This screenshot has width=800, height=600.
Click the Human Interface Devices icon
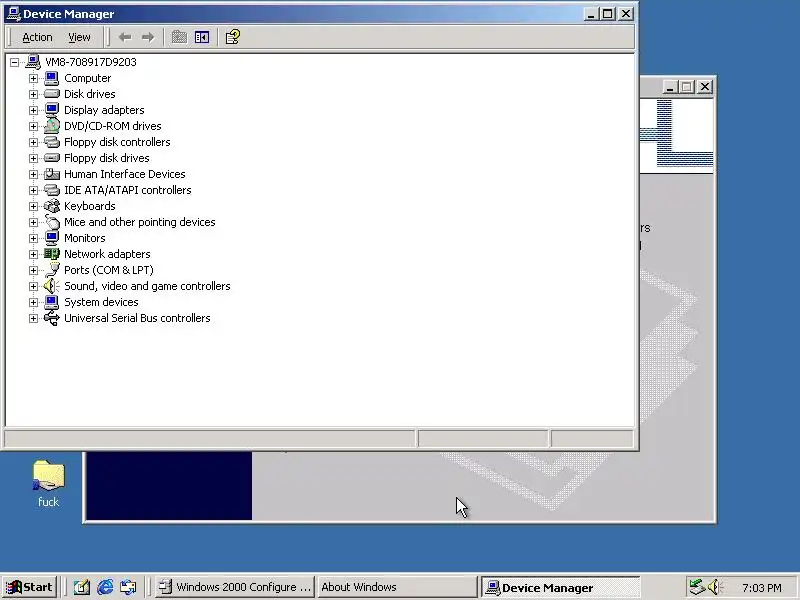[52, 174]
